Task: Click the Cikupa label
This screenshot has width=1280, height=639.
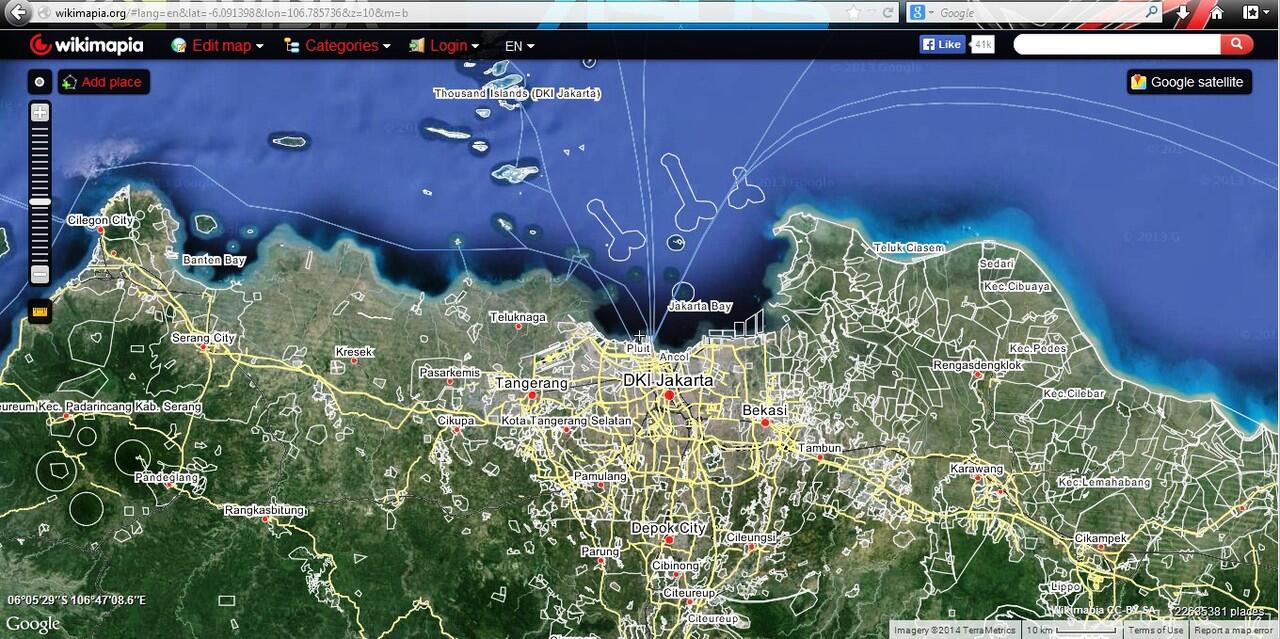Action: [455, 421]
